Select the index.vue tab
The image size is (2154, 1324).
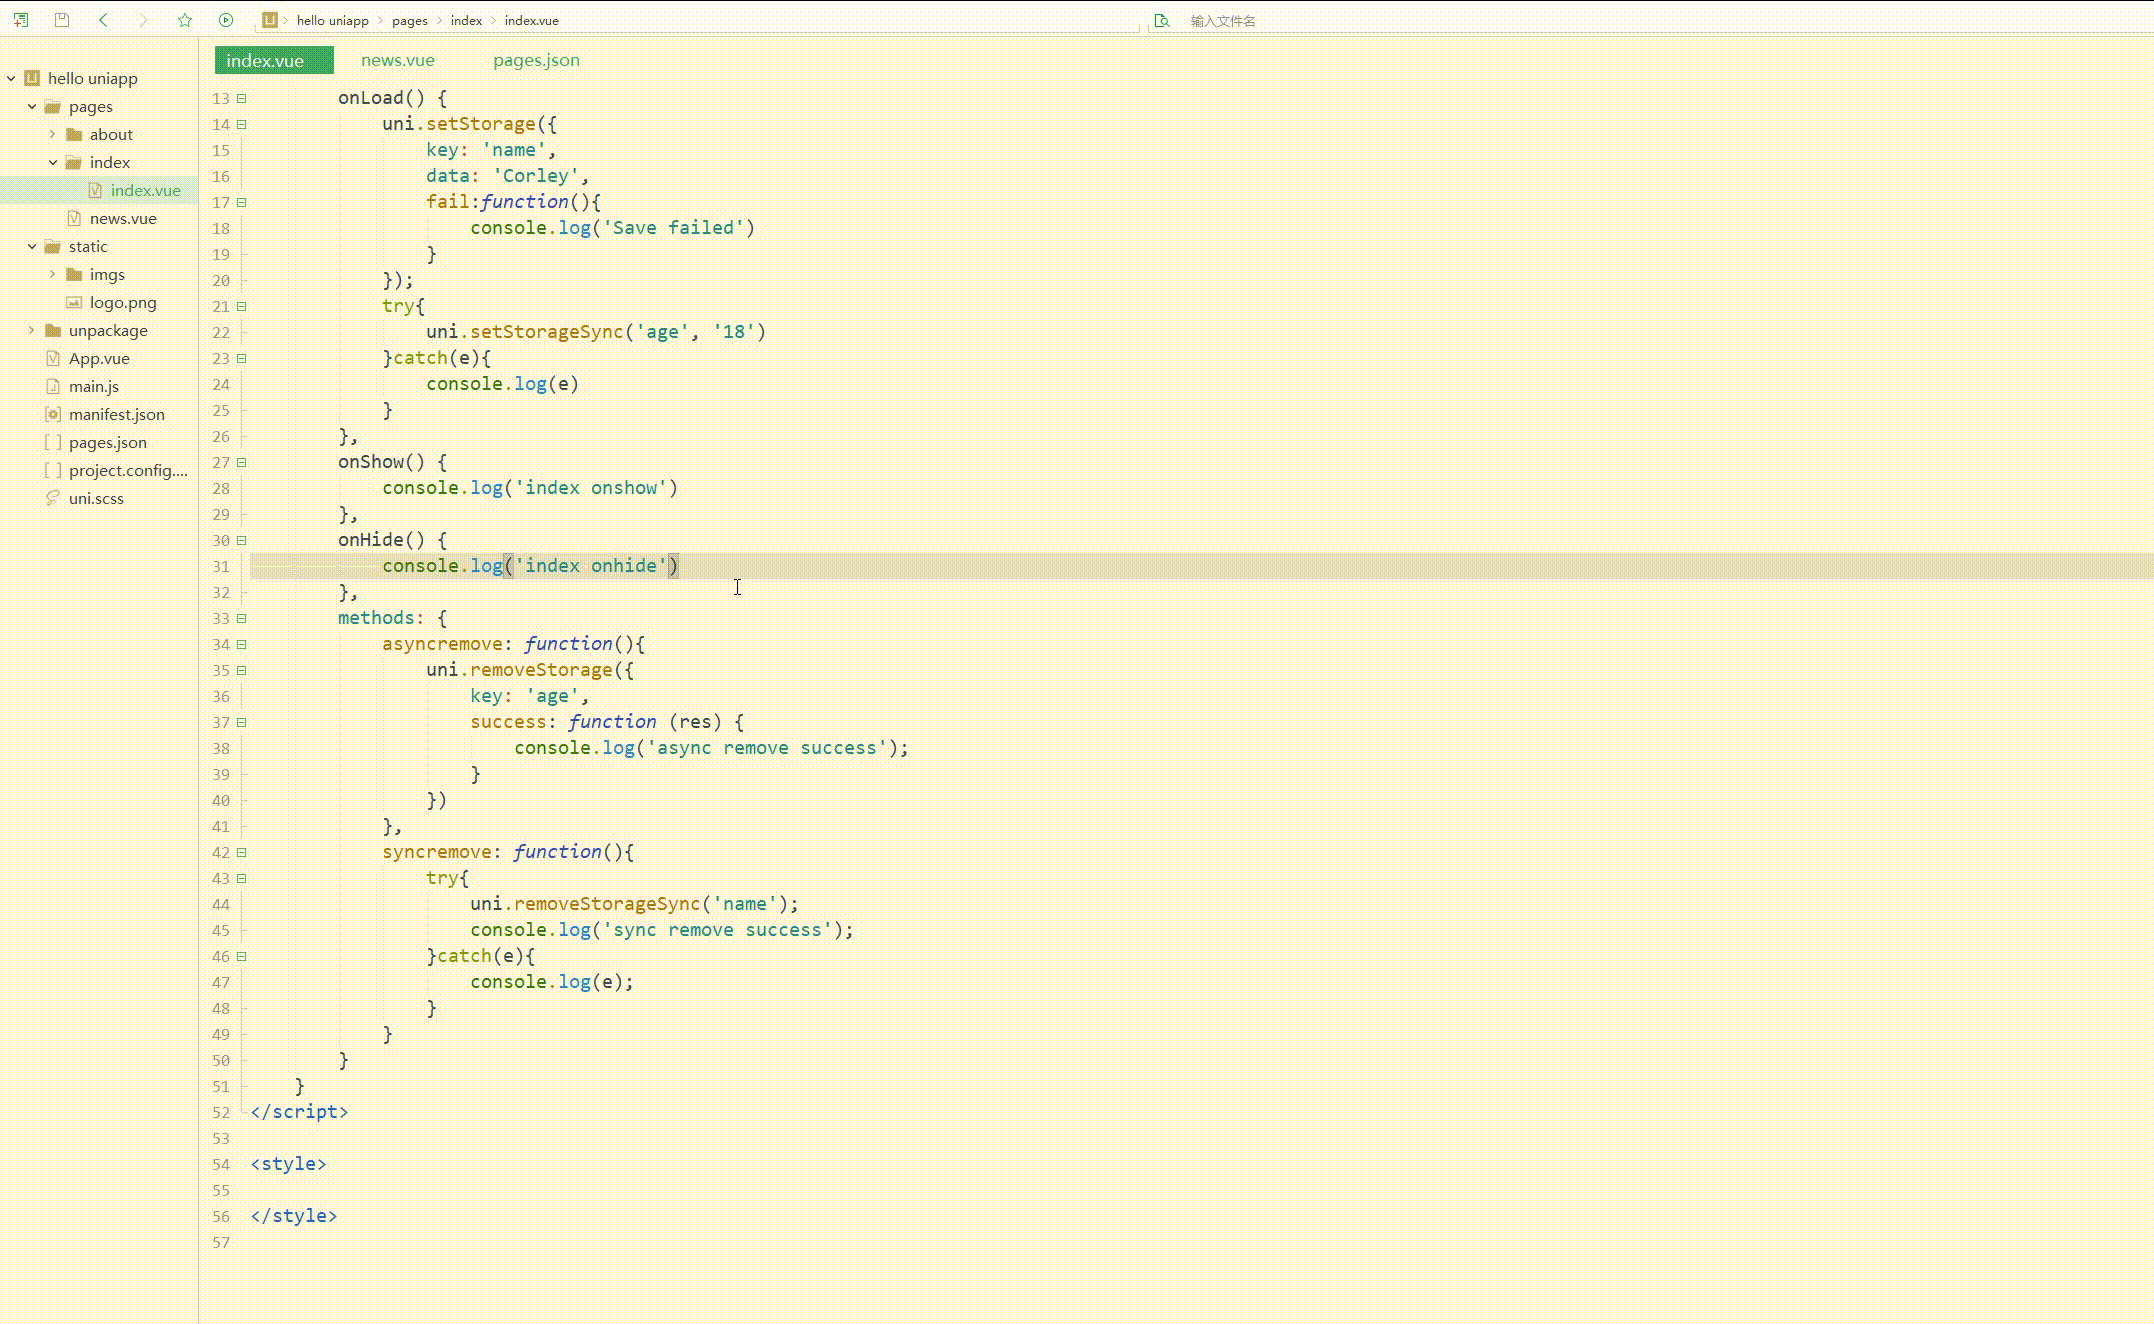pyautogui.click(x=263, y=60)
